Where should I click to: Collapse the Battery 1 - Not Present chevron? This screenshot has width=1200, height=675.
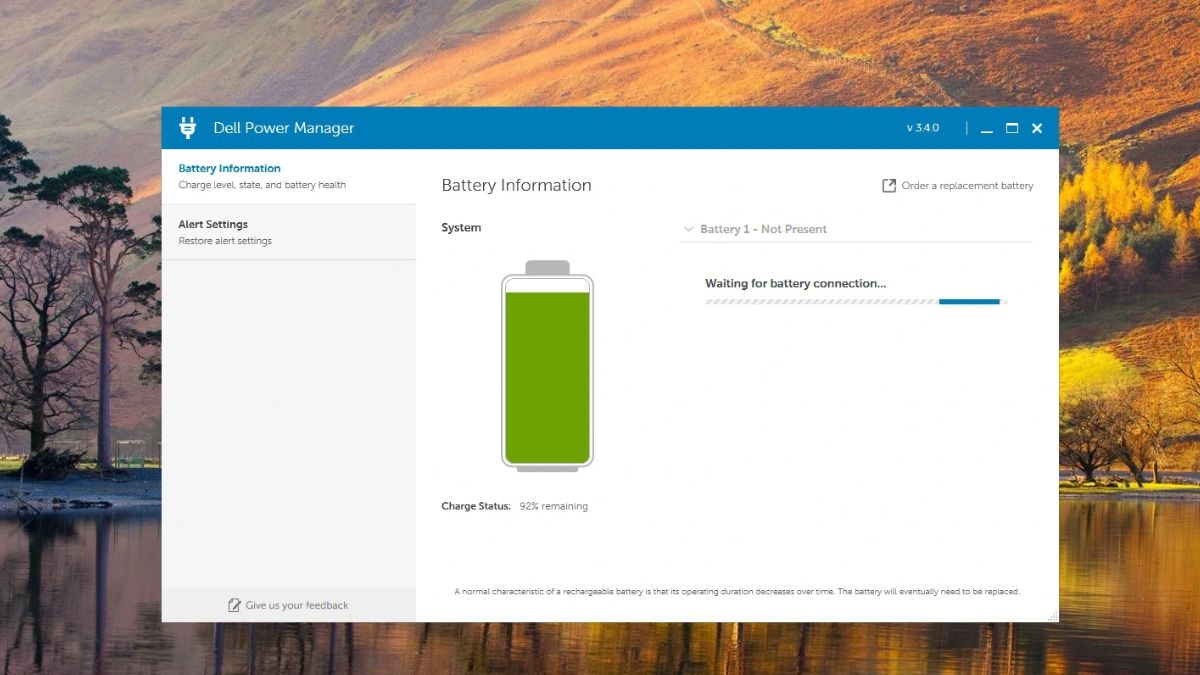(688, 229)
